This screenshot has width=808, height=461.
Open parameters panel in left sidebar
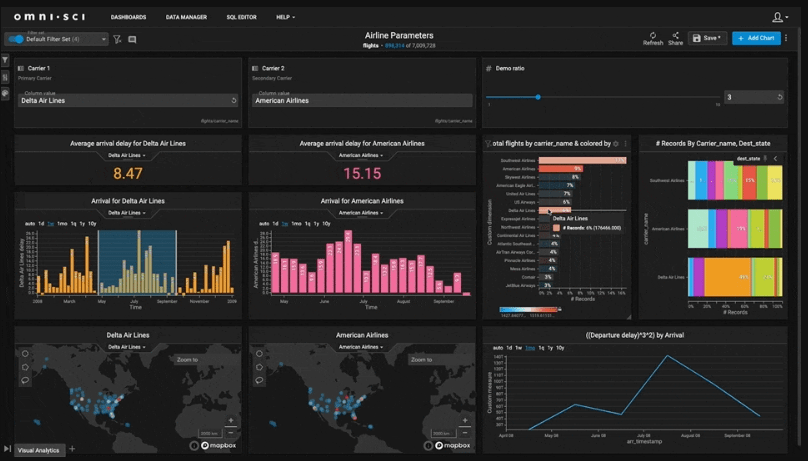pos(5,77)
